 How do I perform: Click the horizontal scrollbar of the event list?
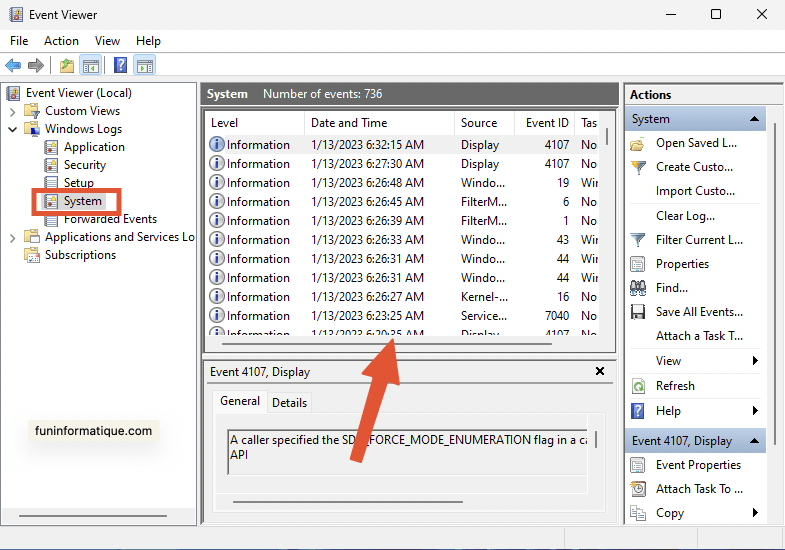(386, 344)
